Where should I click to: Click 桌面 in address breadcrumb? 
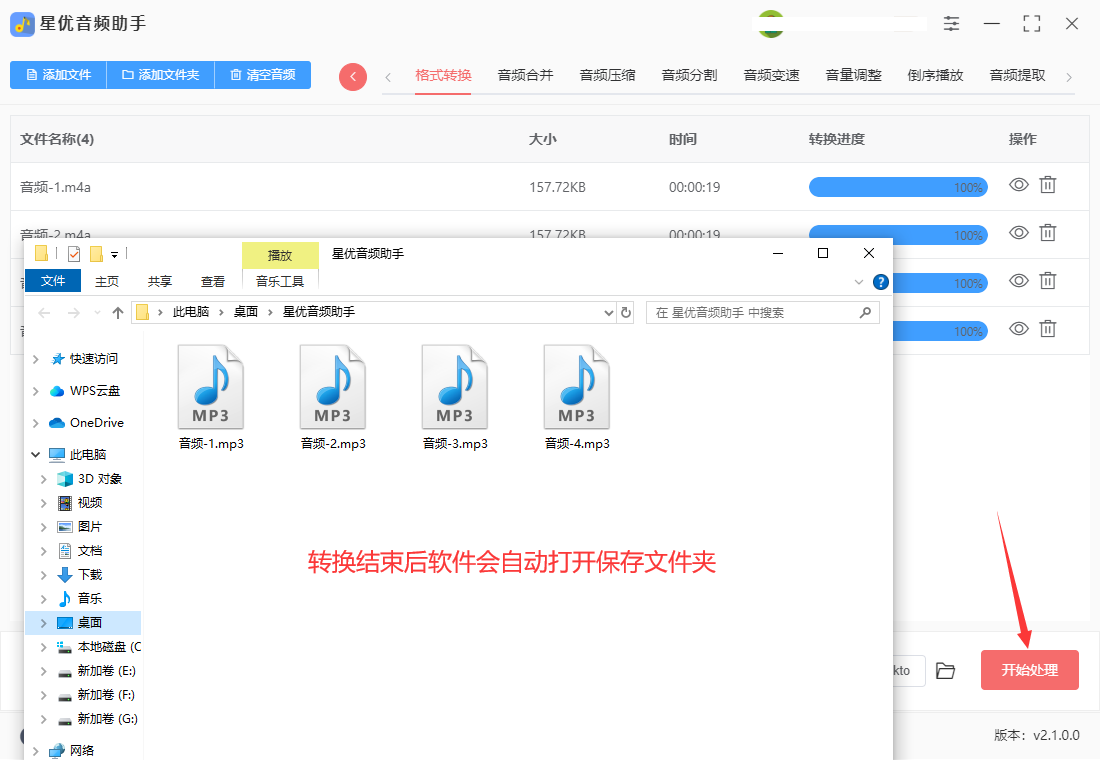pos(246,312)
